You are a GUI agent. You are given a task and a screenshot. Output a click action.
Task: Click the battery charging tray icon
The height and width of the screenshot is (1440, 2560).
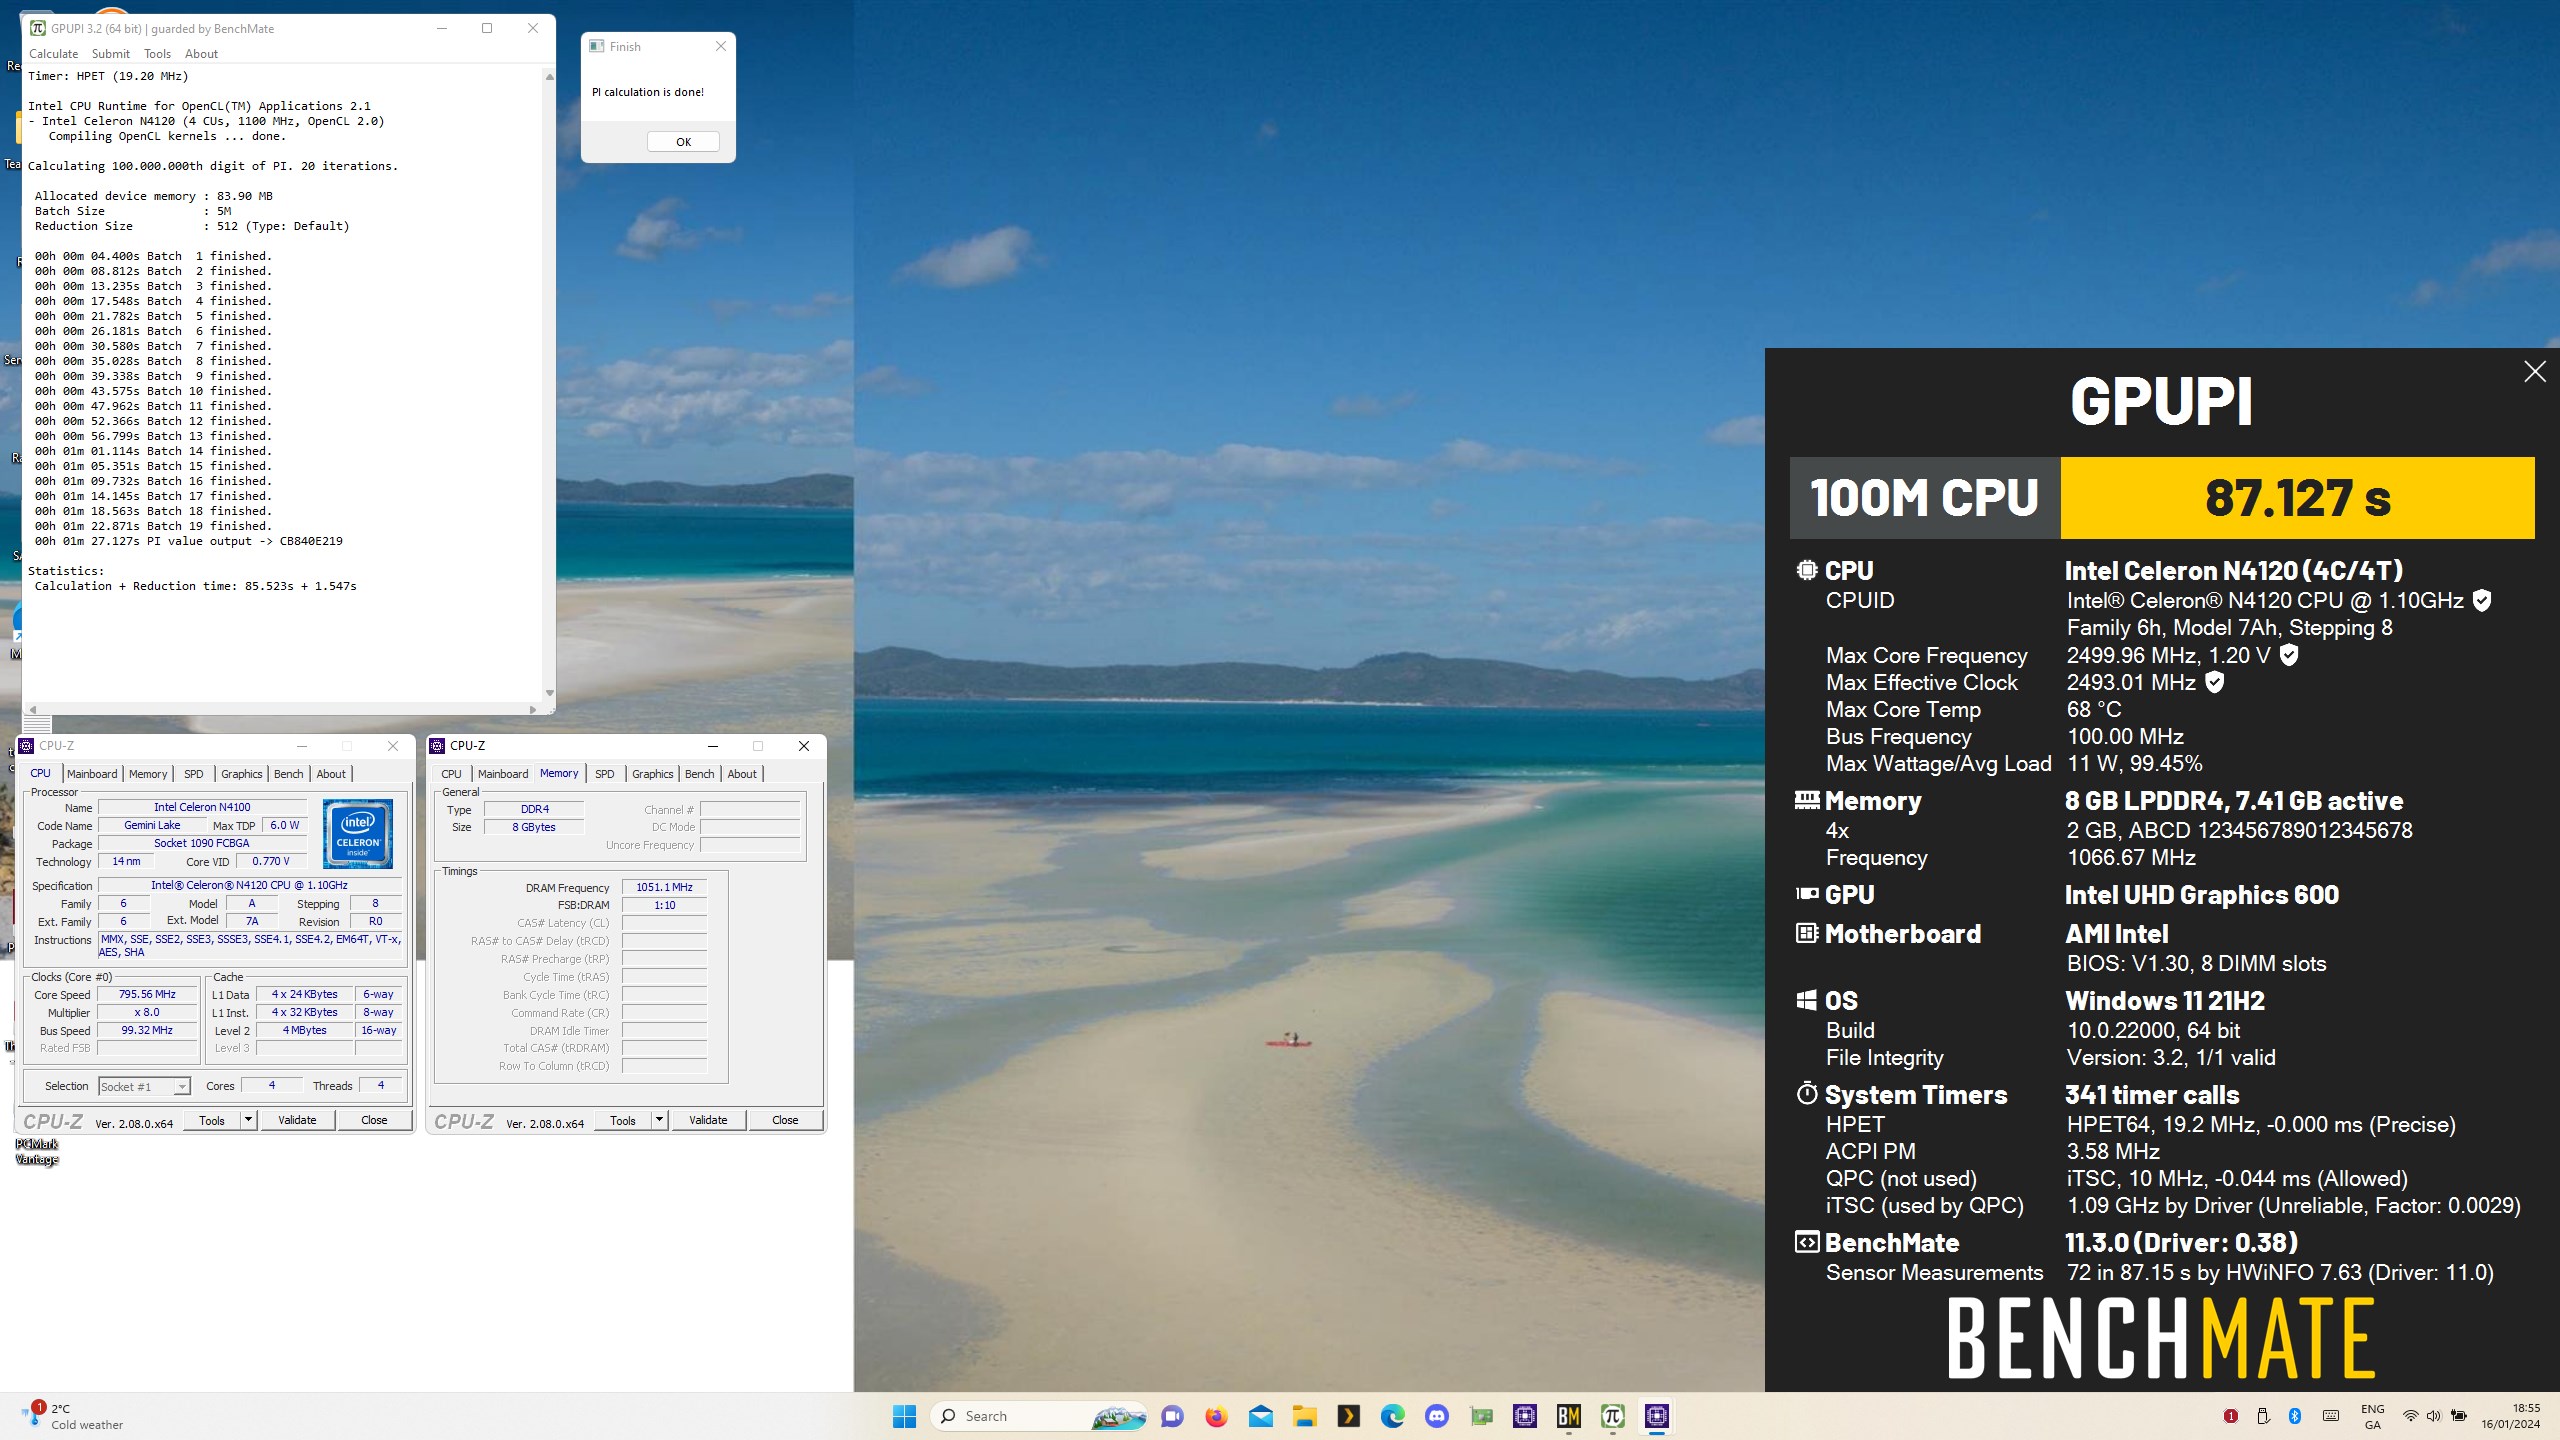pyautogui.click(x=2459, y=1416)
